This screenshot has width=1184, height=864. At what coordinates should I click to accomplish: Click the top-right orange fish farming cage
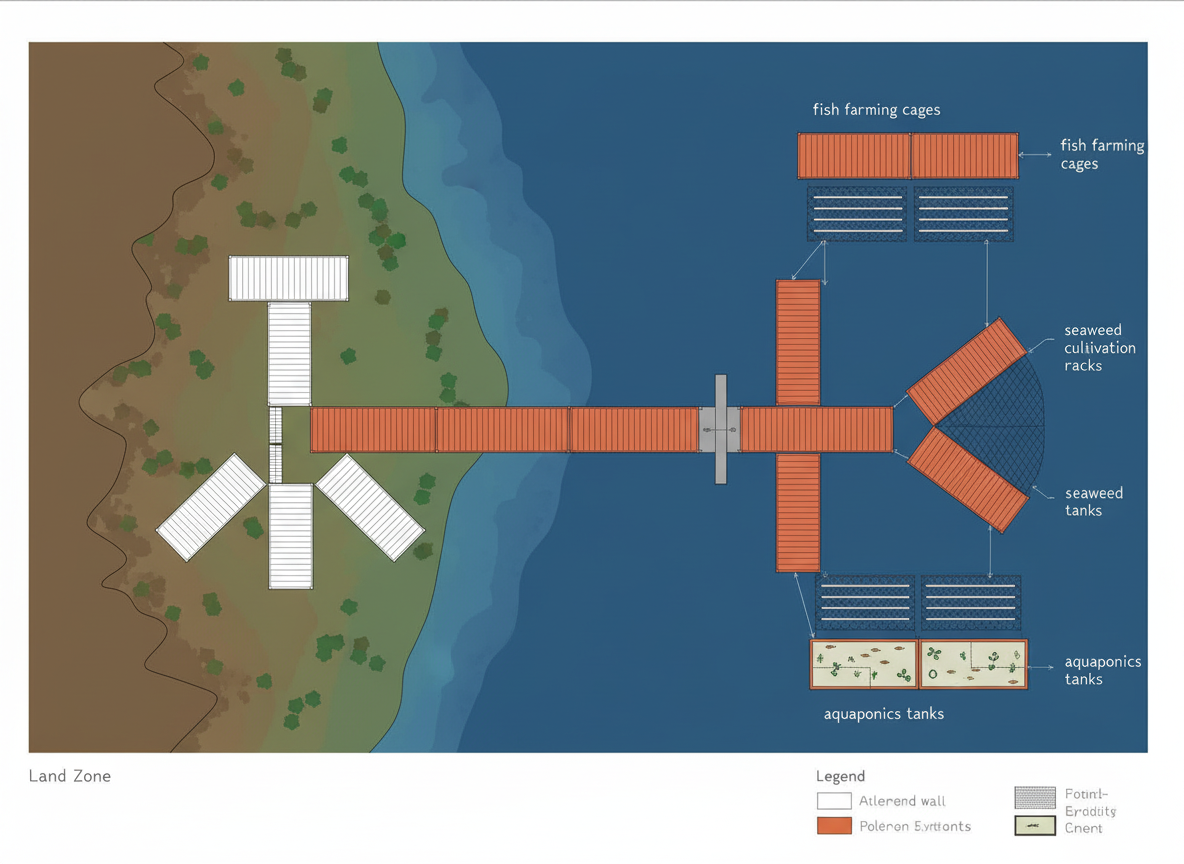[x=964, y=156]
